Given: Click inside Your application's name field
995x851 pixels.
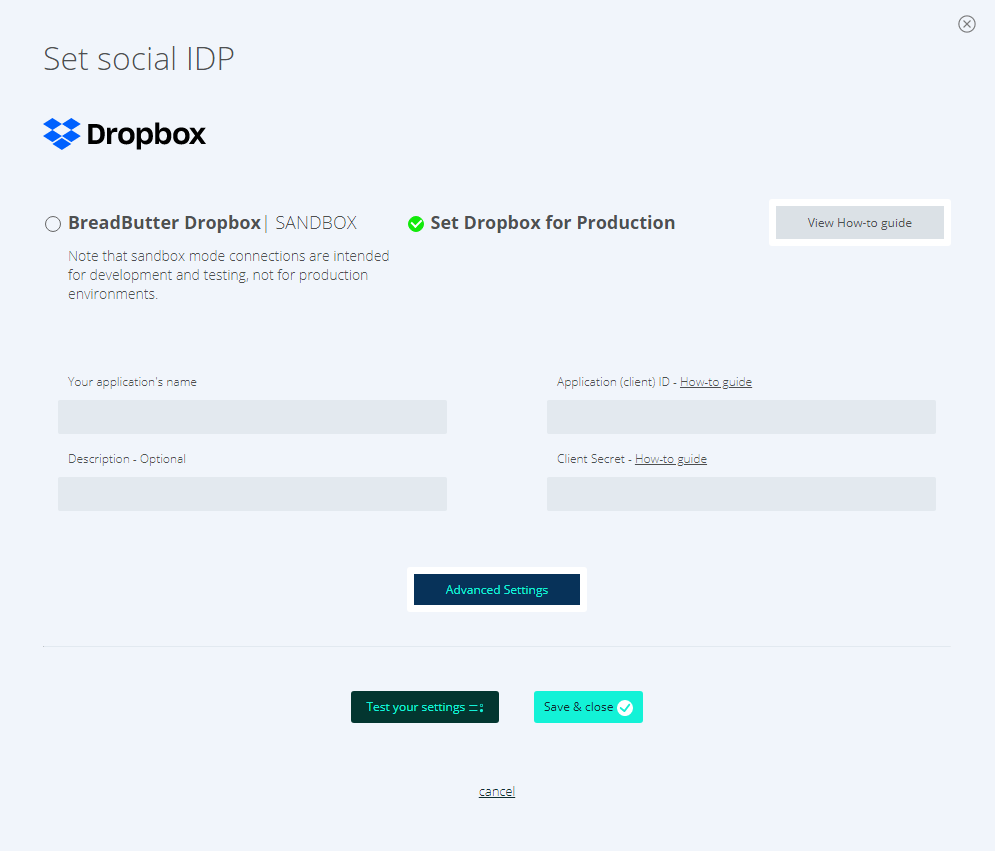Looking at the screenshot, I should click(252, 417).
